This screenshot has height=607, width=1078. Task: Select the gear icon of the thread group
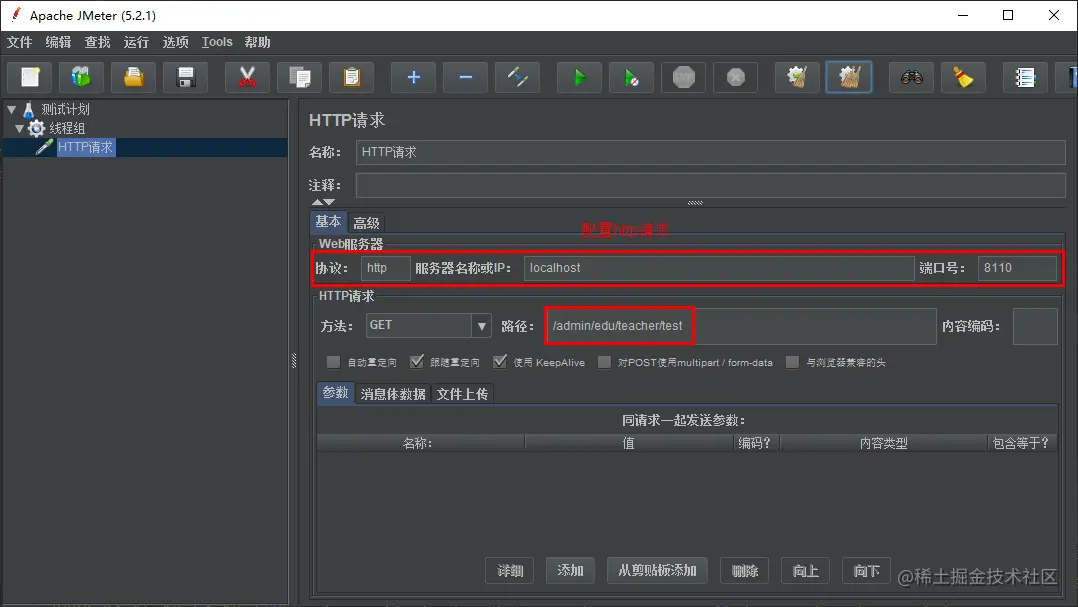click(x=36, y=128)
